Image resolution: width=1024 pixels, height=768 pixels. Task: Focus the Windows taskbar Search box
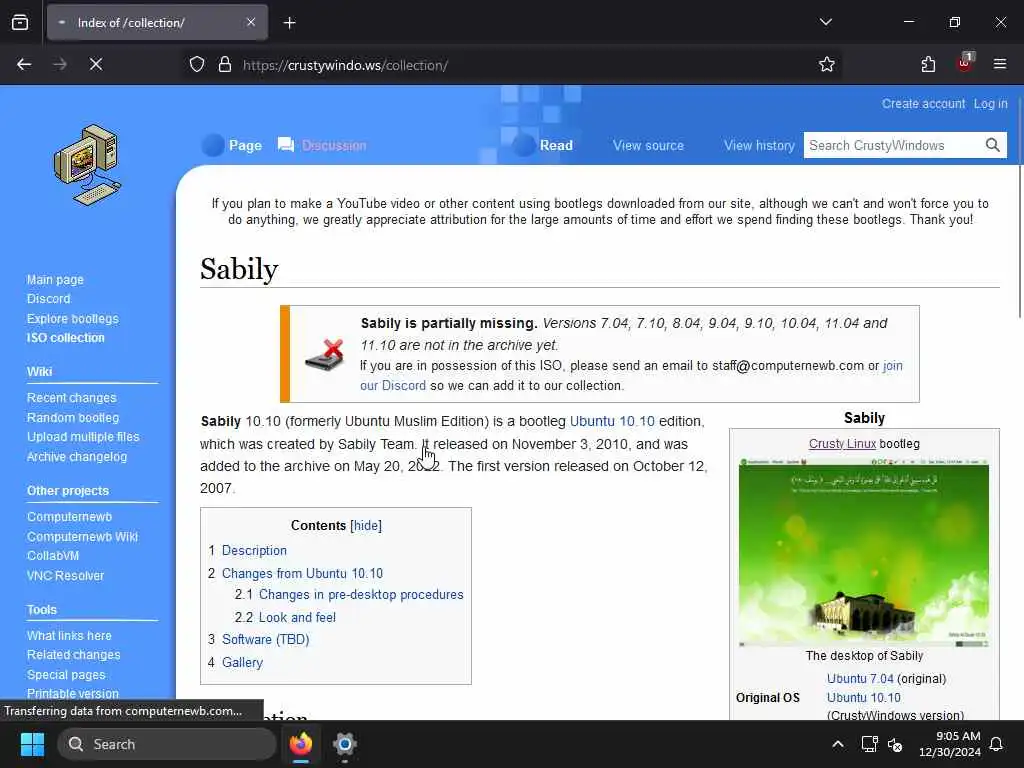pos(167,744)
